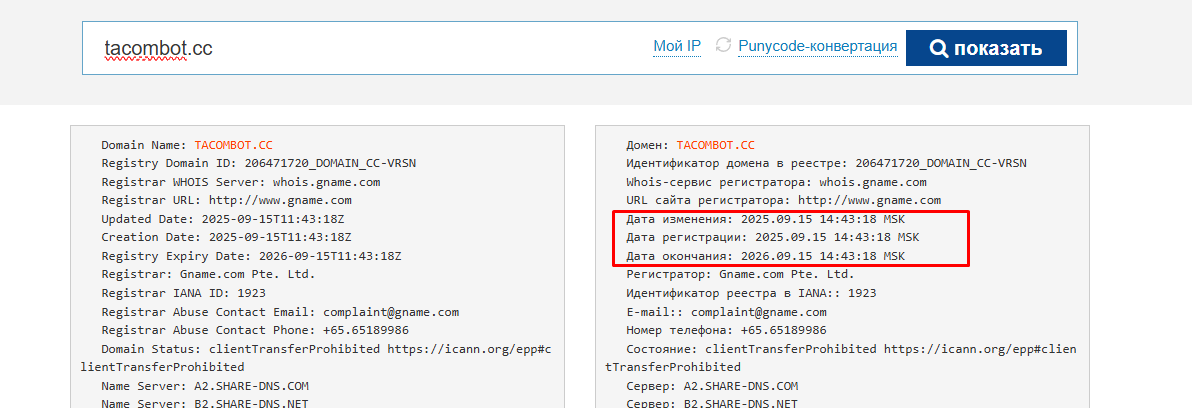Click complaint@gname.com in the E-mail:: line
1192x408 pixels.
768,311
